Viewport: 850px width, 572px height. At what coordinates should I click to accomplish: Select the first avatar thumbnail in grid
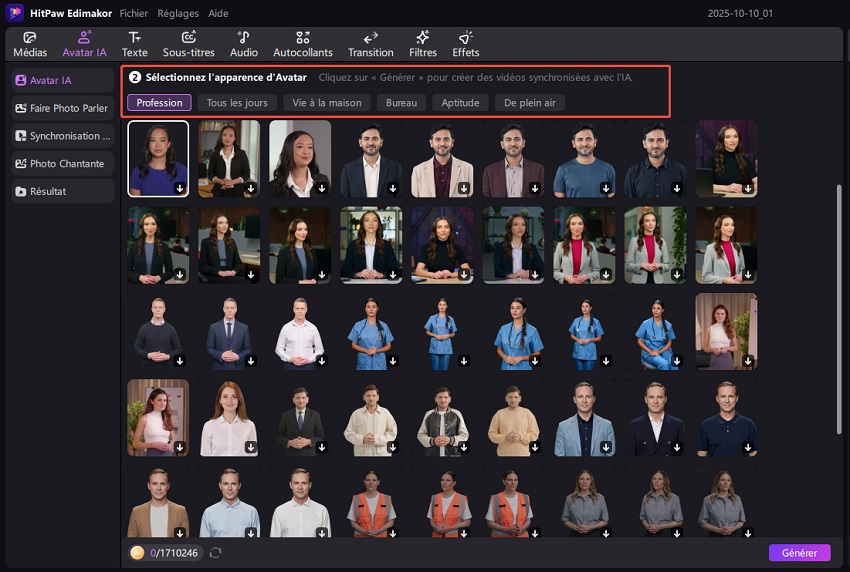158,158
